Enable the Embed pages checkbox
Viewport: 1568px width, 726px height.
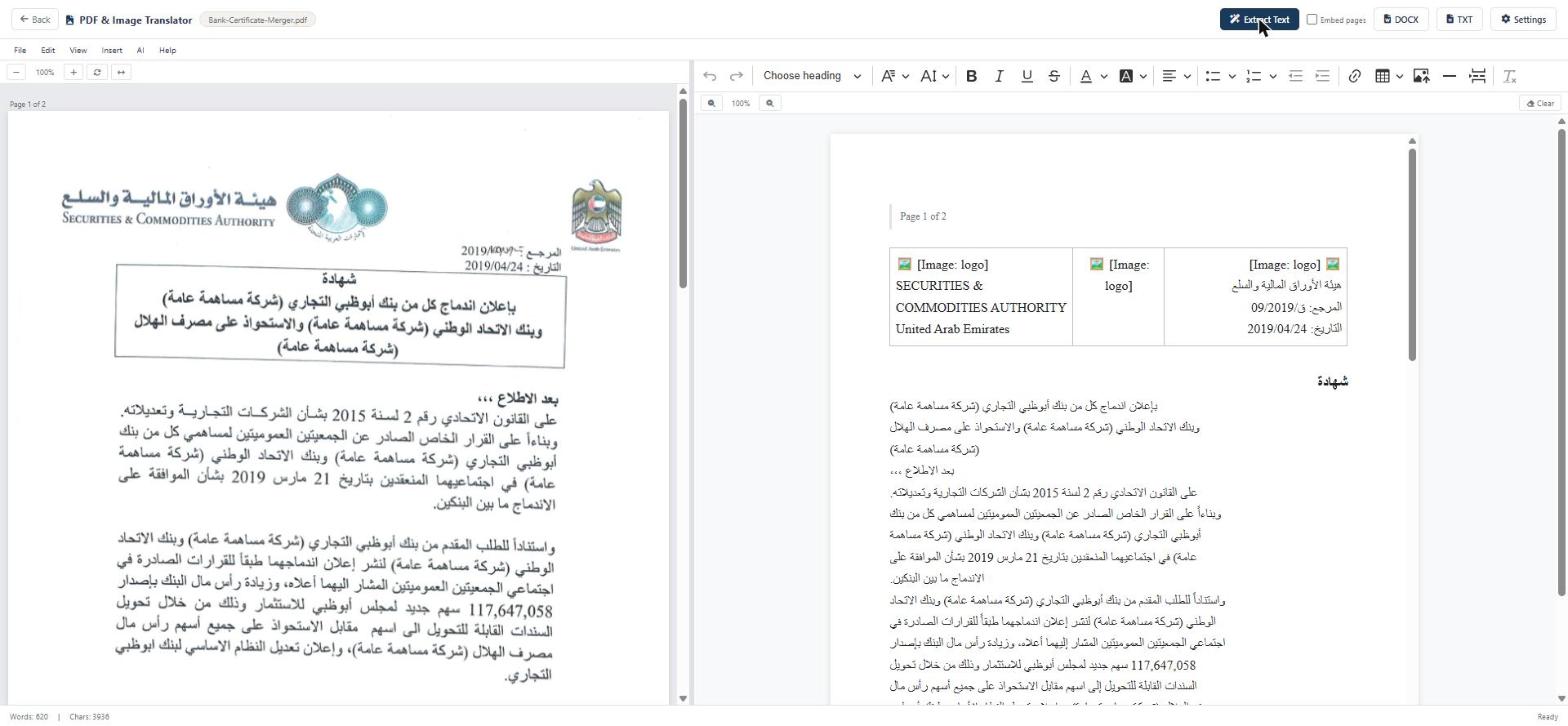click(1312, 19)
